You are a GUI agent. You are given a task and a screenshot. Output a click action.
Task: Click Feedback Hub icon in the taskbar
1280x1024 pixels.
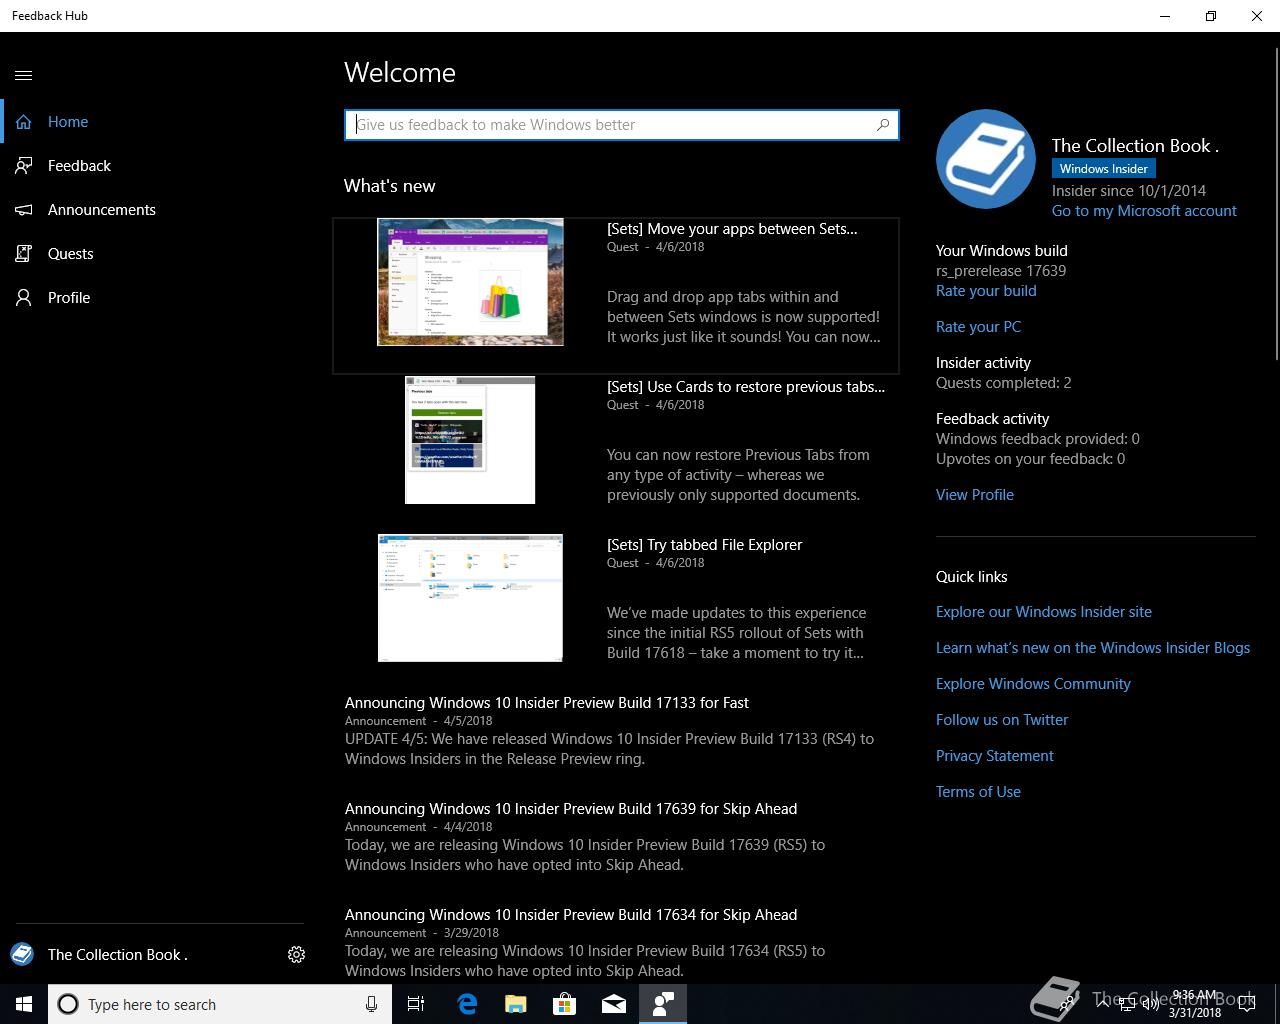click(x=663, y=1004)
